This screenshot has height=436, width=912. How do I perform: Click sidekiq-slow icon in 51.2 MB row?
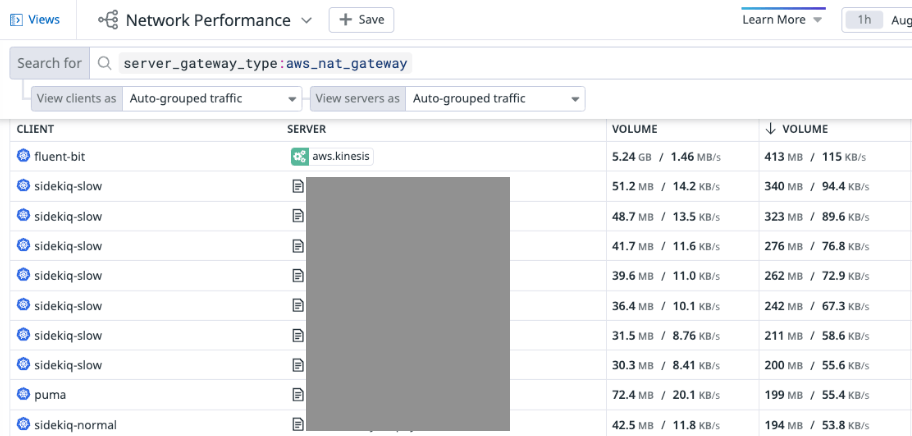(23, 185)
